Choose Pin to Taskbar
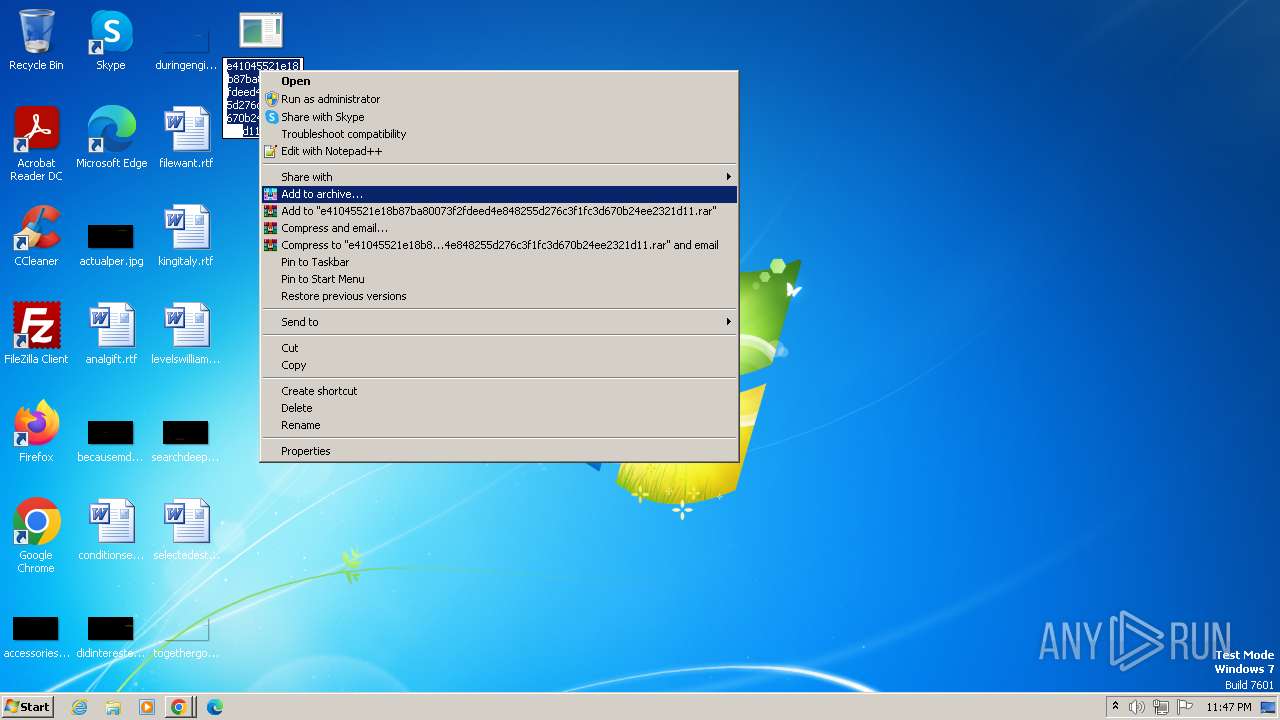This screenshot has height=720, width=1280. tap(499, 262)
